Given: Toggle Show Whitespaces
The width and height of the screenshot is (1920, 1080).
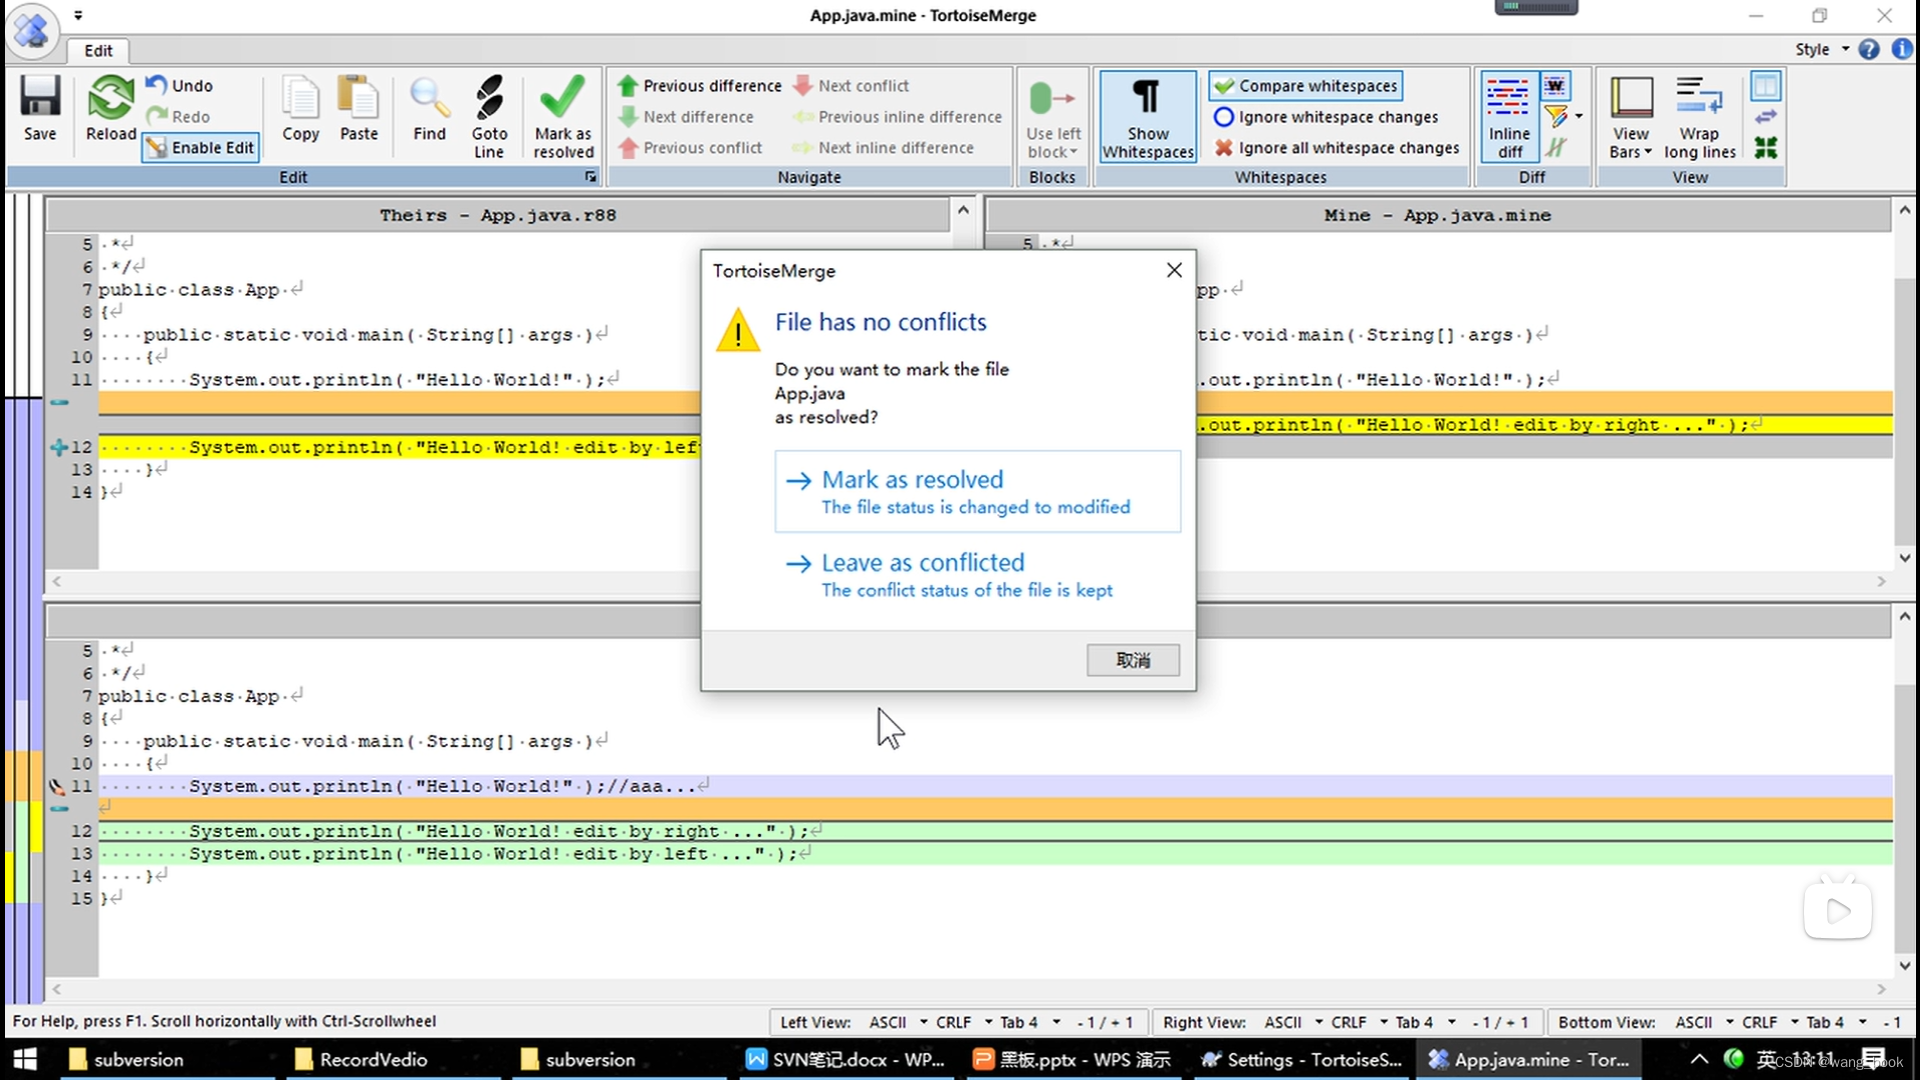Looking at the screenshot, I should click(x=1148, y=117).
